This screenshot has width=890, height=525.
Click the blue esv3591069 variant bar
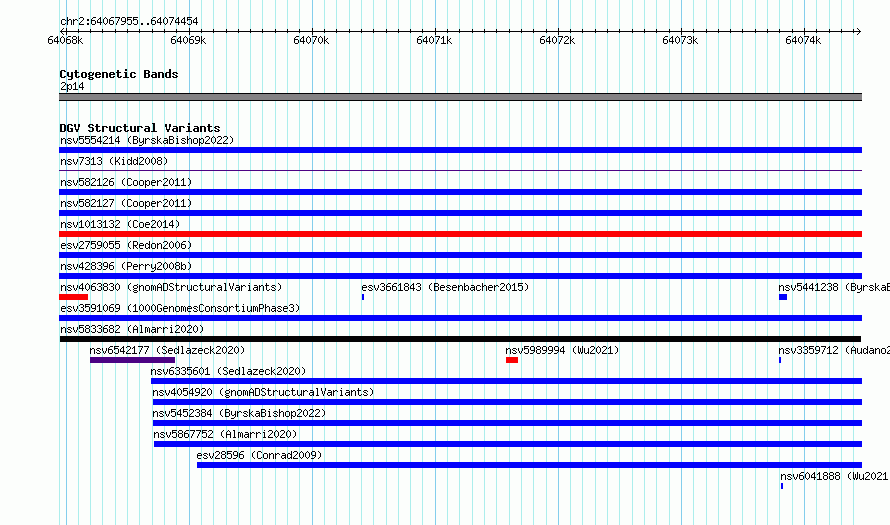(460, 318)
